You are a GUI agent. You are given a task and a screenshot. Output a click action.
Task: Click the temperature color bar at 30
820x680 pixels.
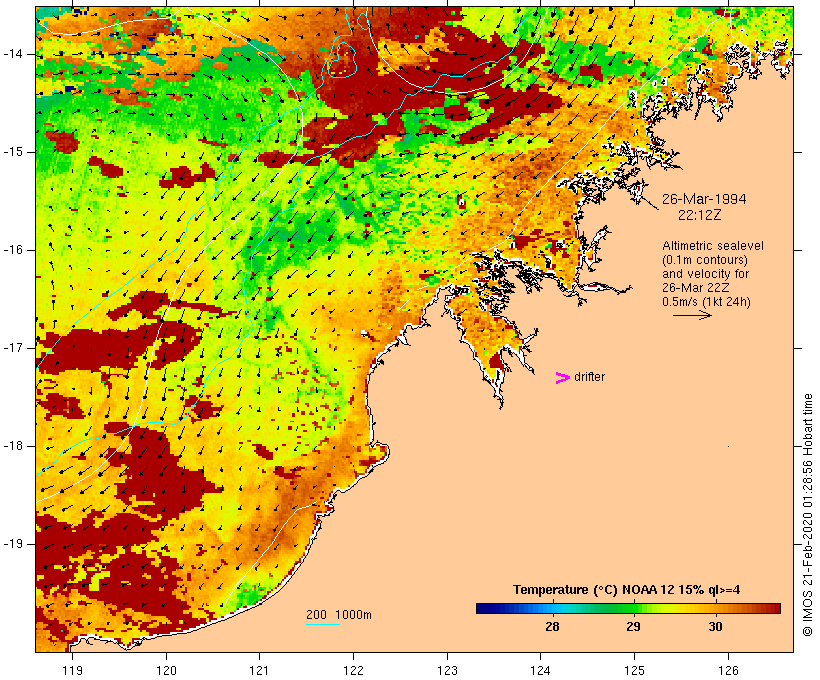click(x=715, y=608)
